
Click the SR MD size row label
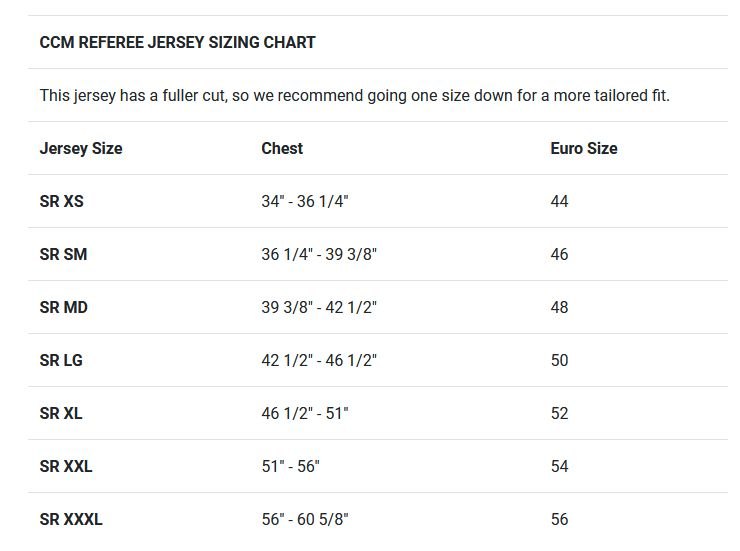pos(64,307)
